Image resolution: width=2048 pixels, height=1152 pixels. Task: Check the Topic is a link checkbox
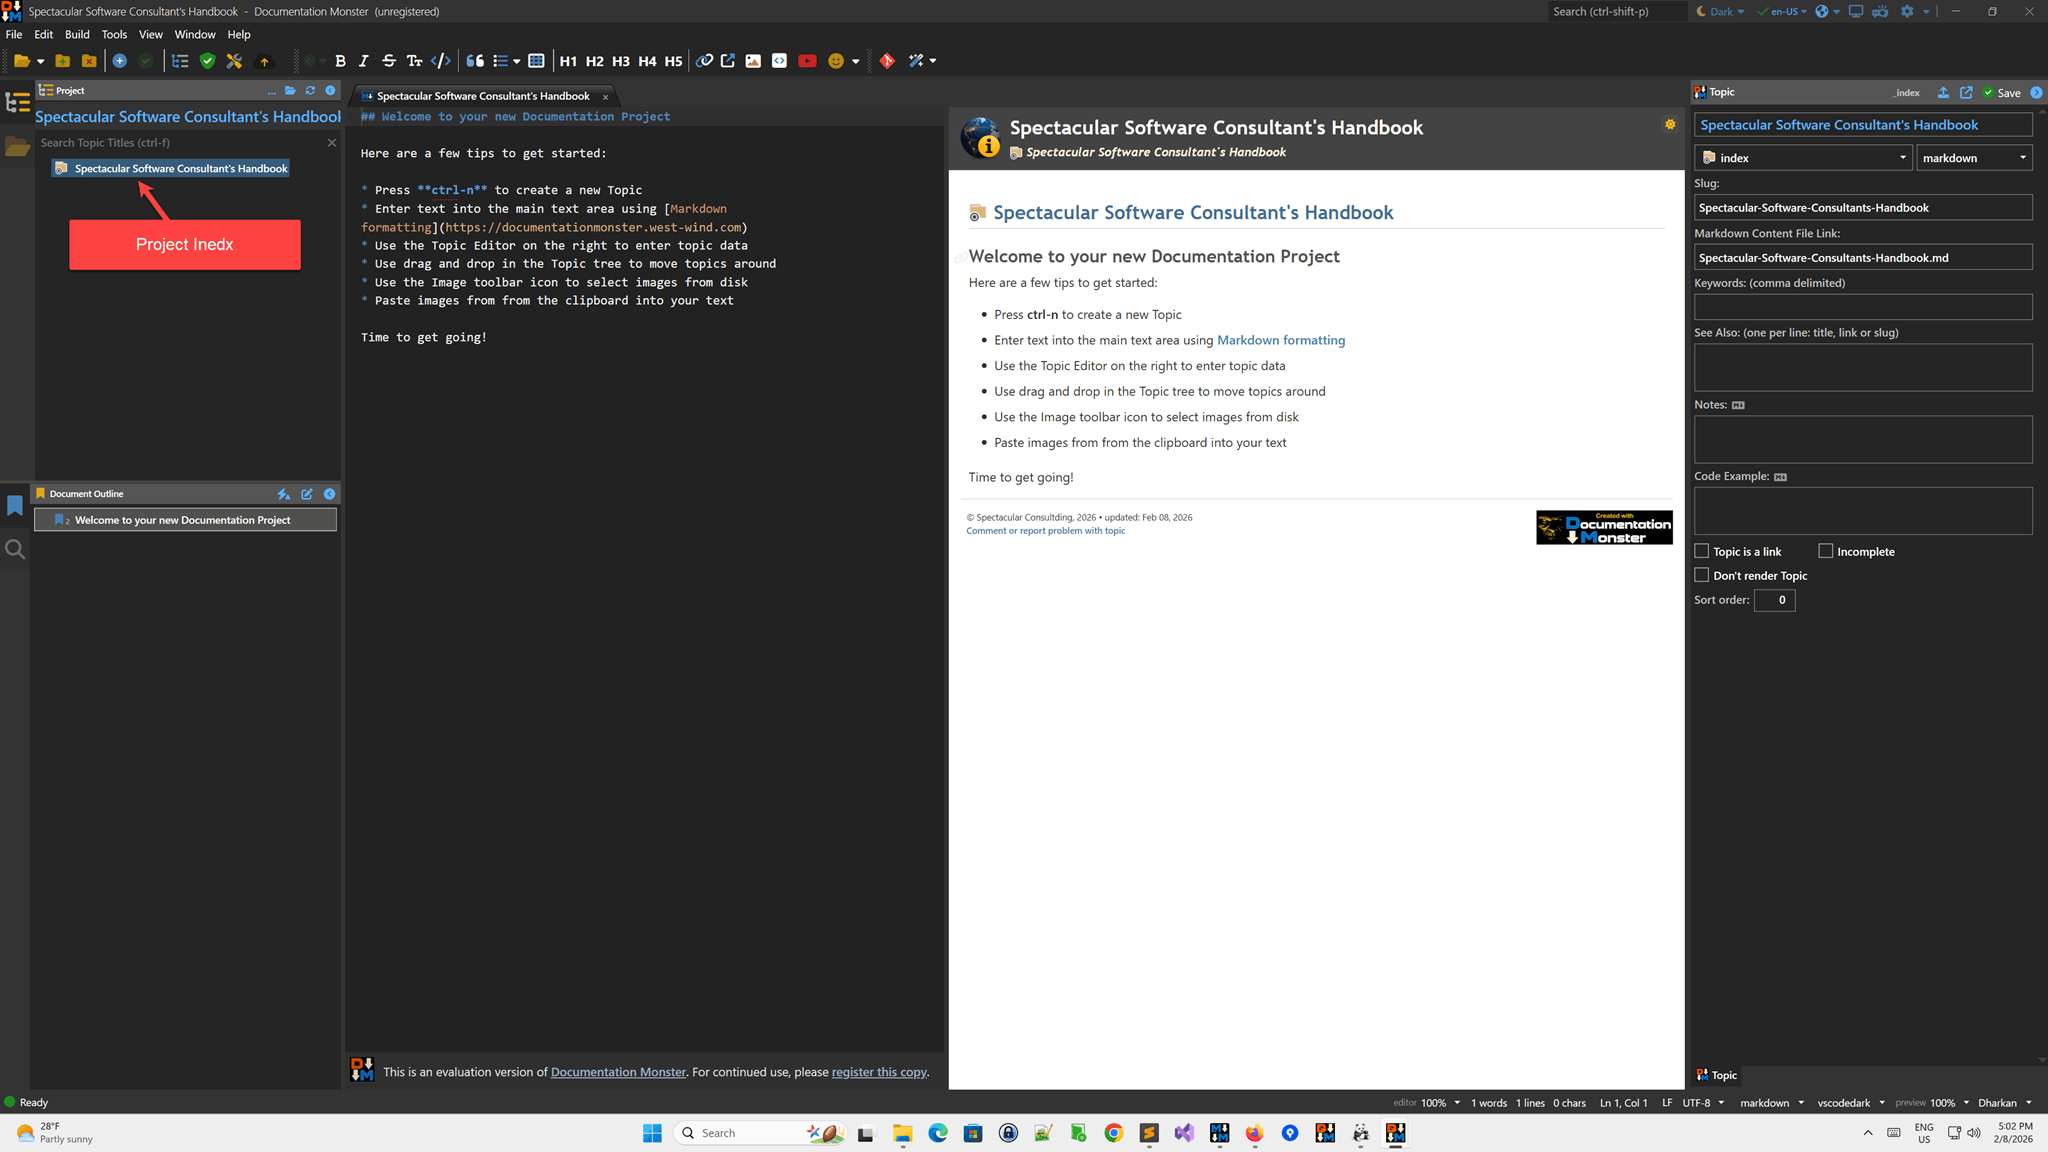pos(1702,551)
